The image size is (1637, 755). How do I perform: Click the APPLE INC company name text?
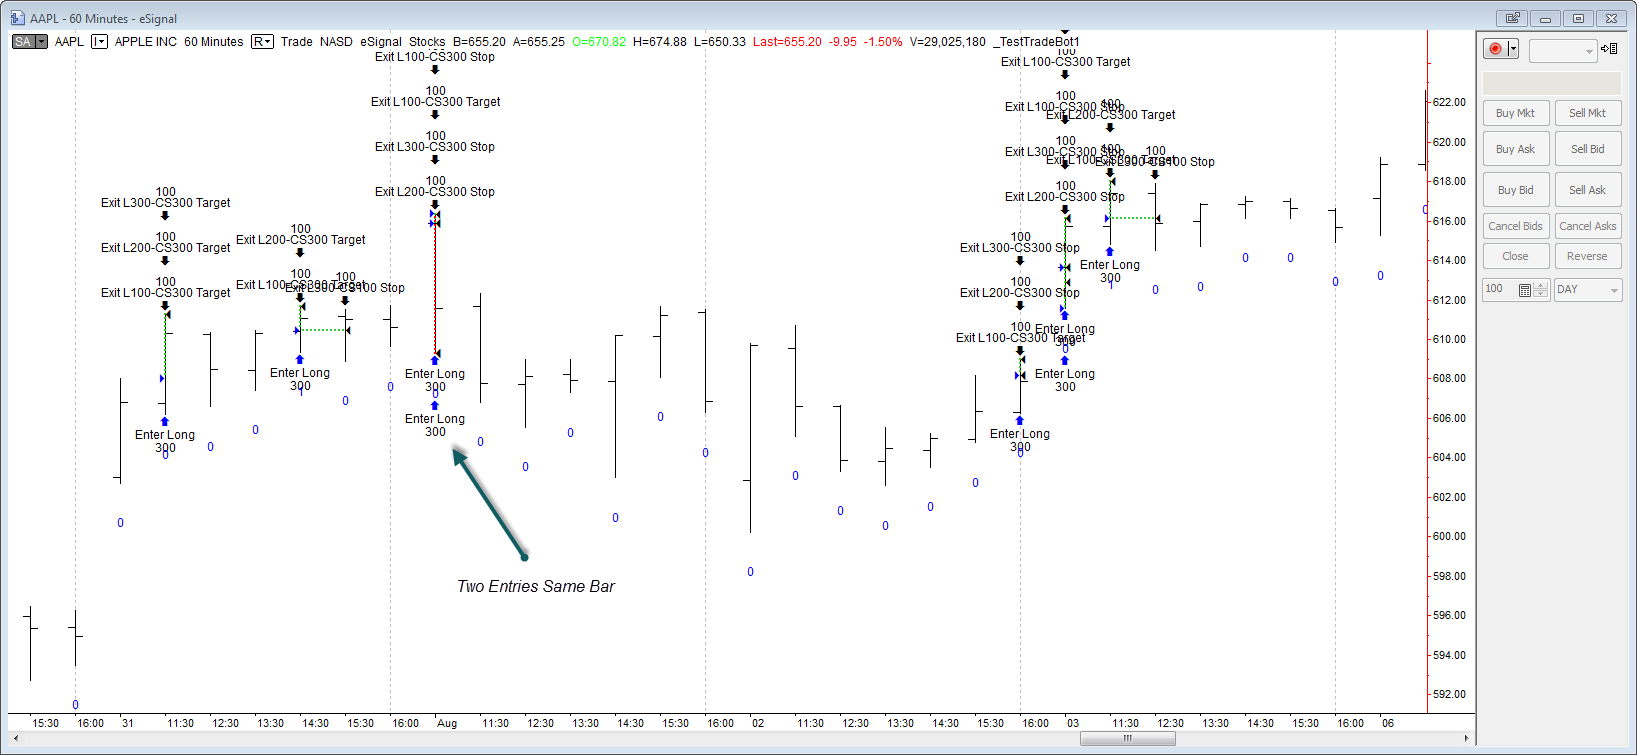146,42
